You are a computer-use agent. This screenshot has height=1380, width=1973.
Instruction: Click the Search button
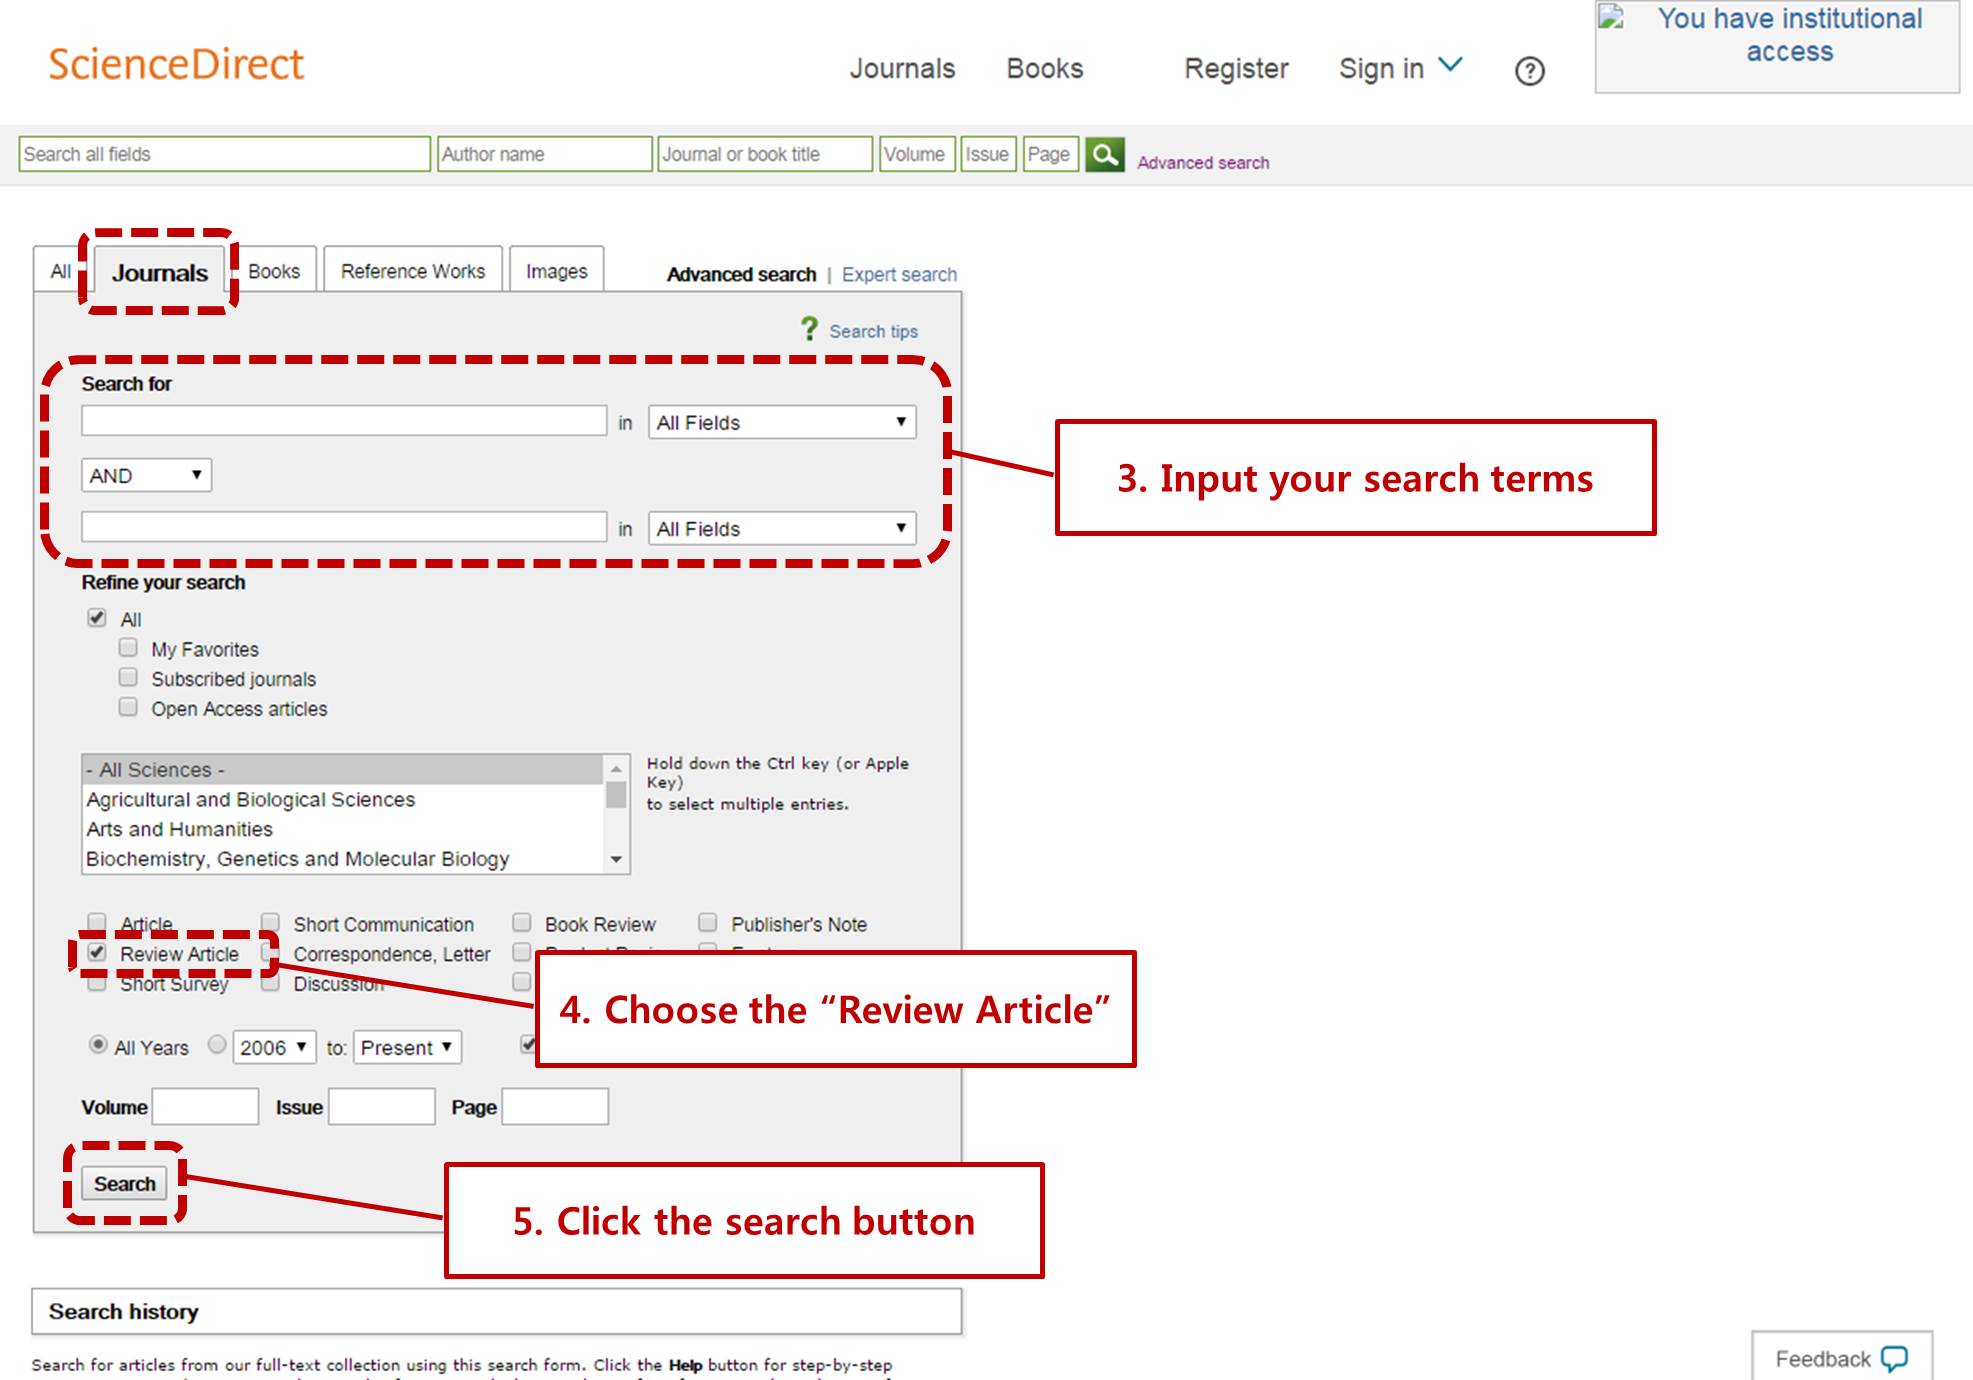click(124, 1183)
